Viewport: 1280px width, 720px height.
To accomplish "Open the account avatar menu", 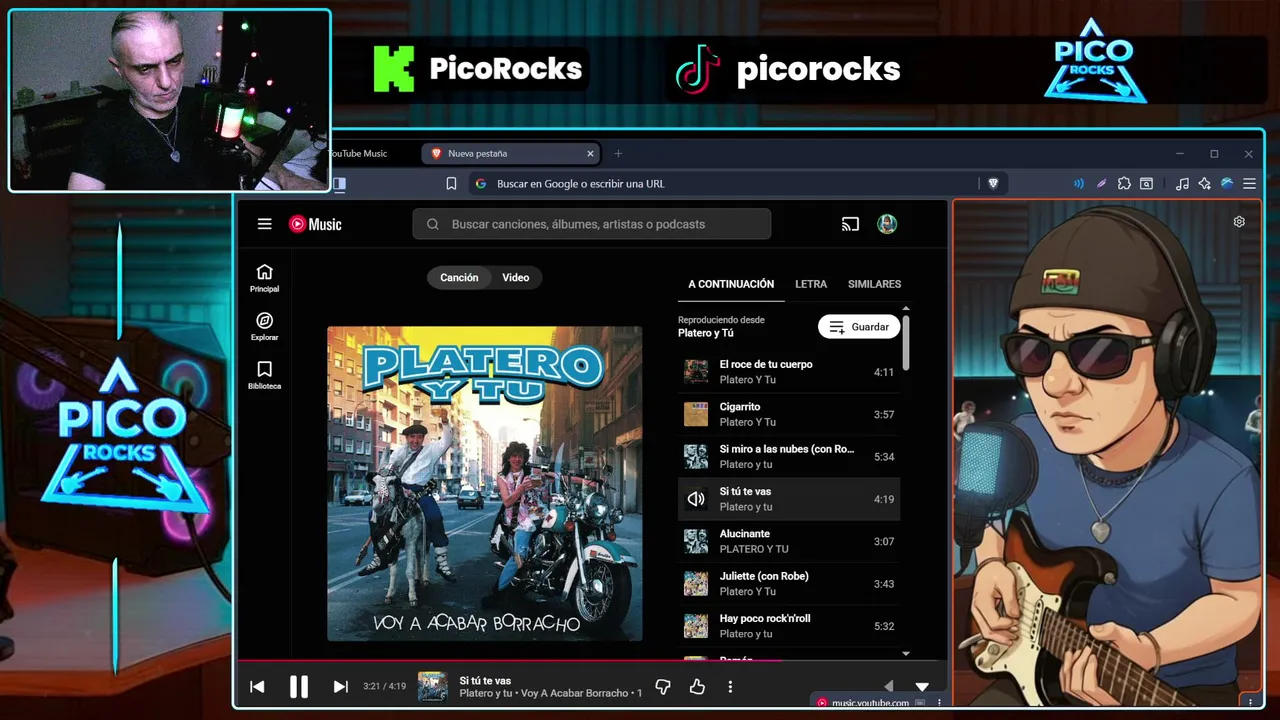I will point(887,224).
